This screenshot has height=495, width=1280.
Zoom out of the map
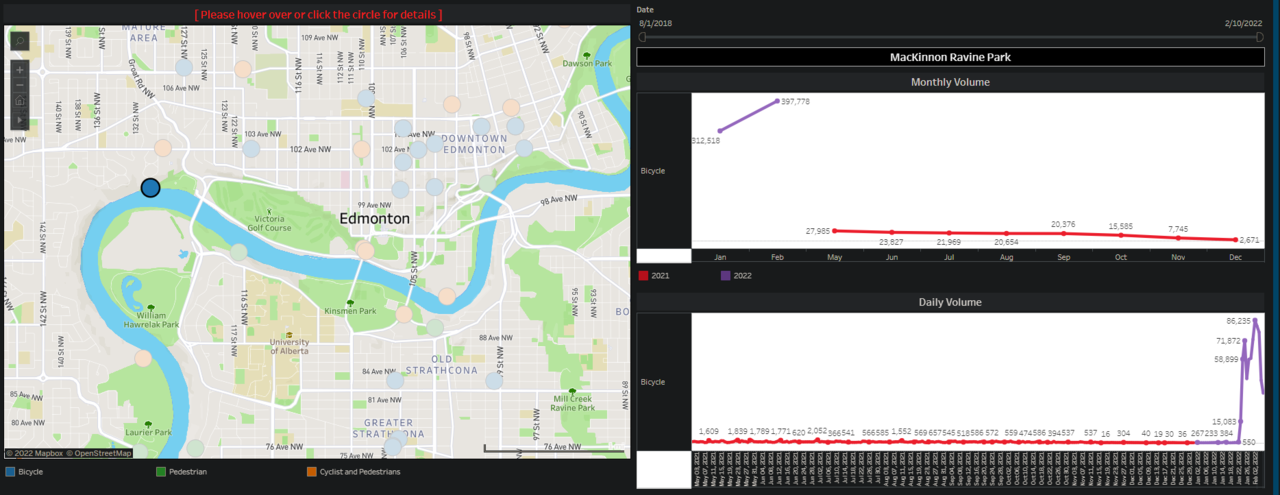coord(20,86)
